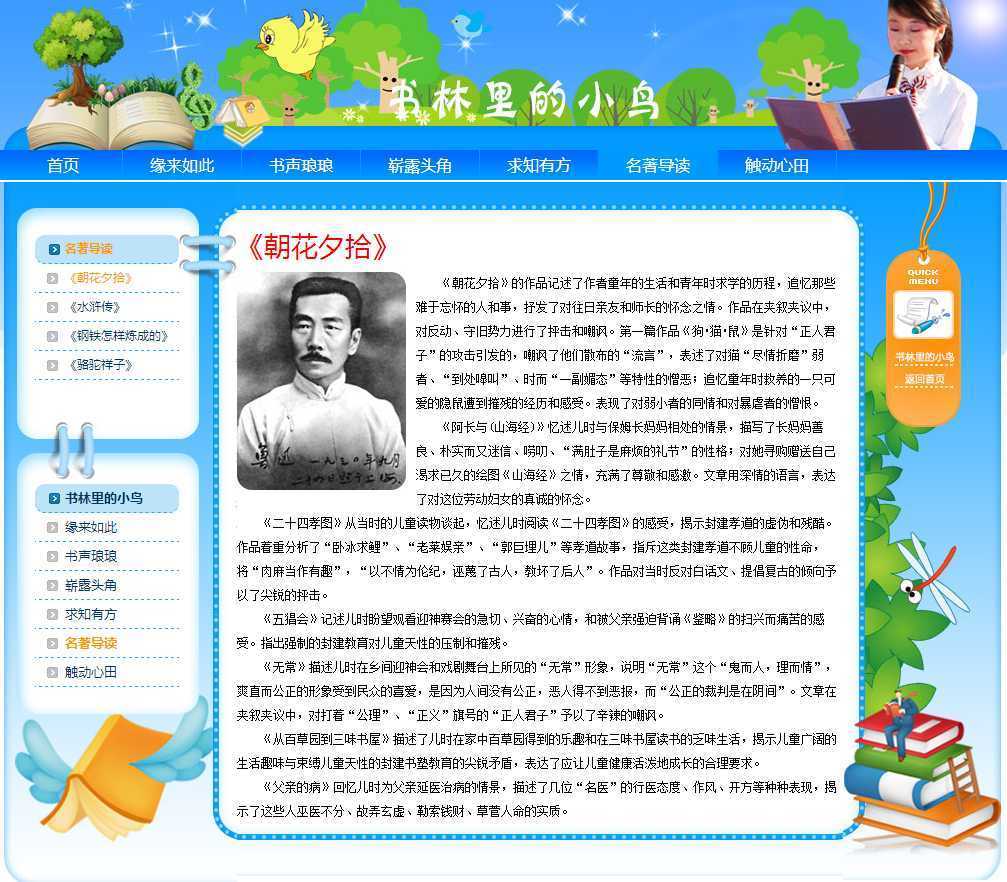Open 《钢铁怎样炼成的》 in the sidebar list
This screenshot has width=1007, height=882.
click(x=117, y=336)
